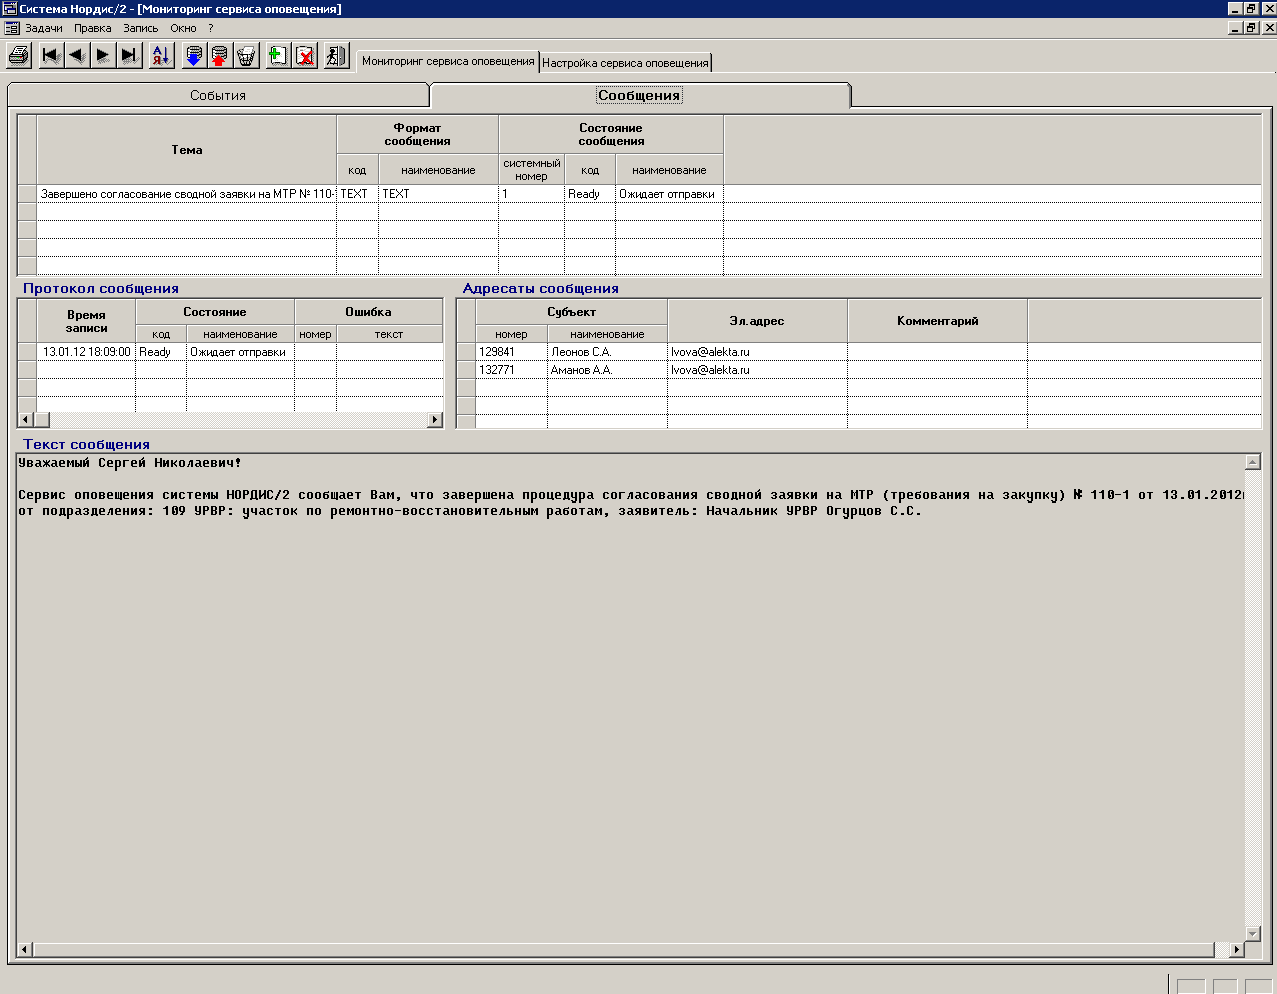Click the recipient name Леонов С.А.
The image size is (1277, 994).
coord(607,352)
